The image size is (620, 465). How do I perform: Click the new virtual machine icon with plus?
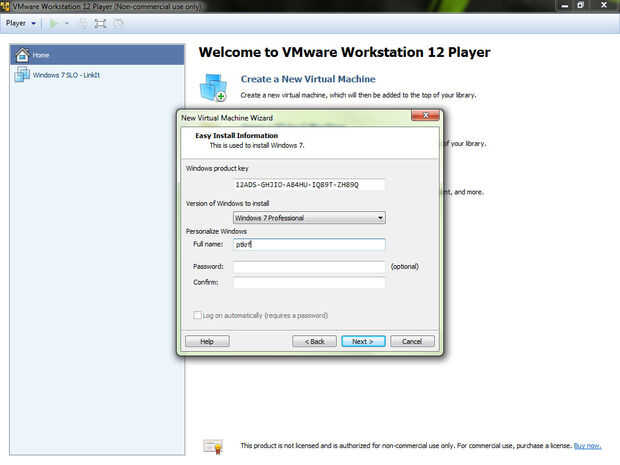214,87
